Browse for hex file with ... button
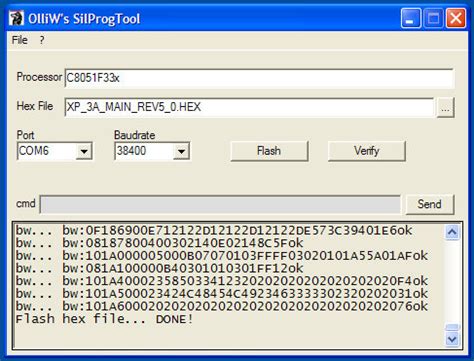The height and width of the screenshot is (361, 474). [445, 108]
